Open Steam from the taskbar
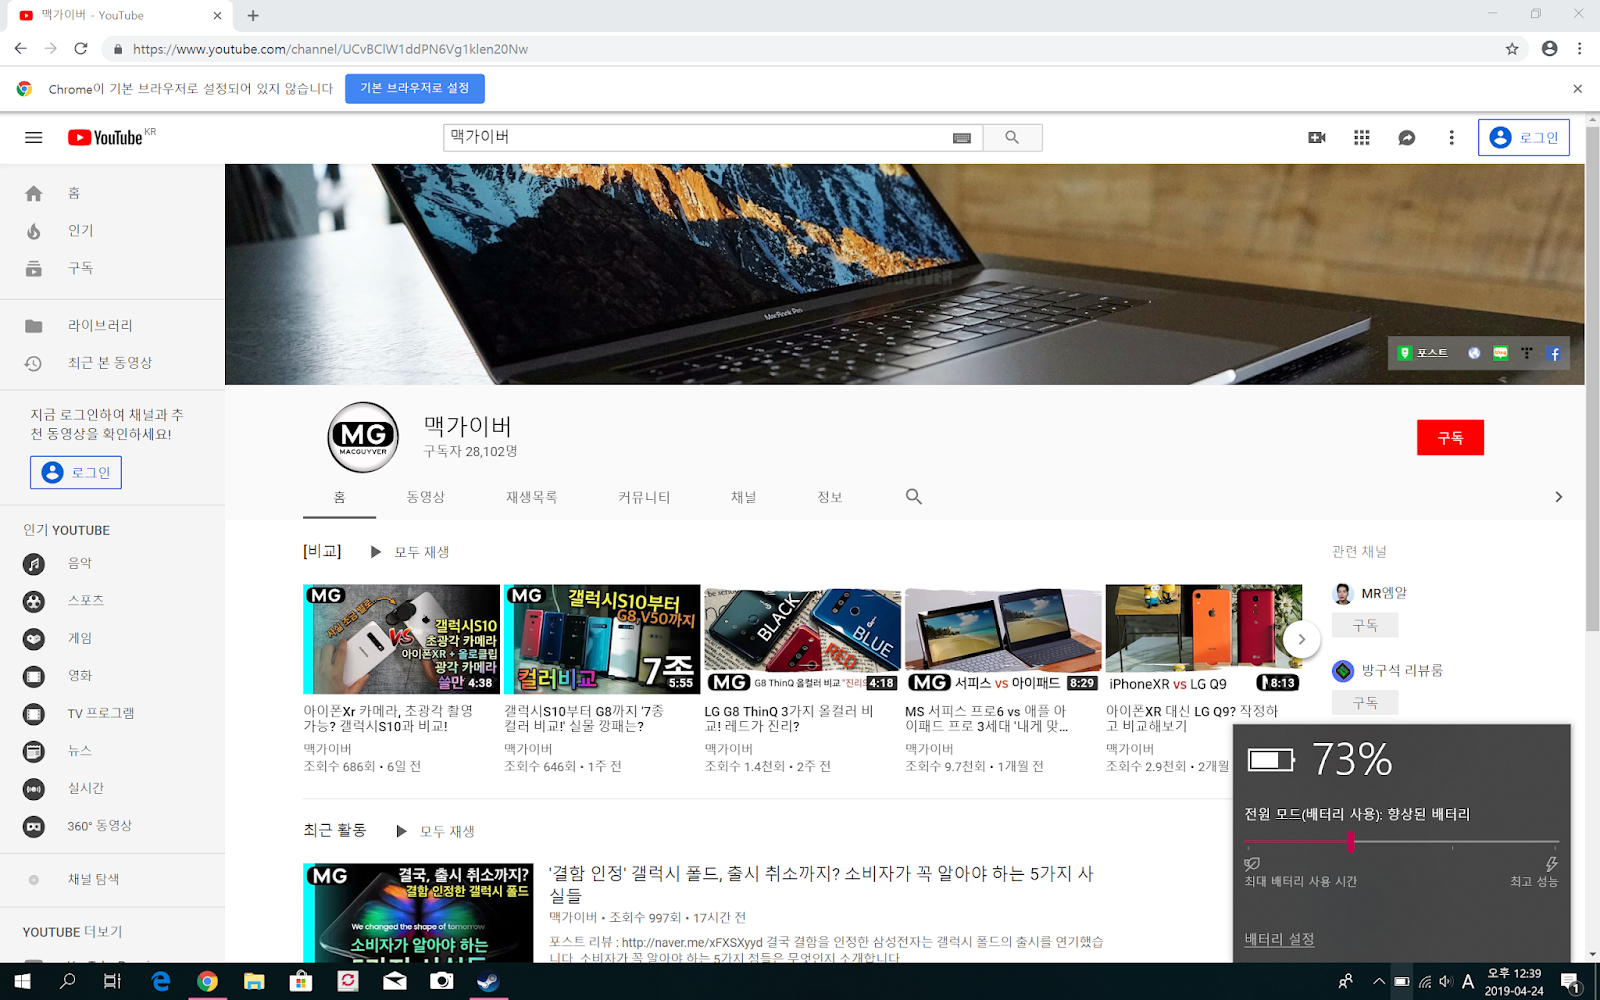Viewport: 1600px width, 1000px height. point(488,981)
